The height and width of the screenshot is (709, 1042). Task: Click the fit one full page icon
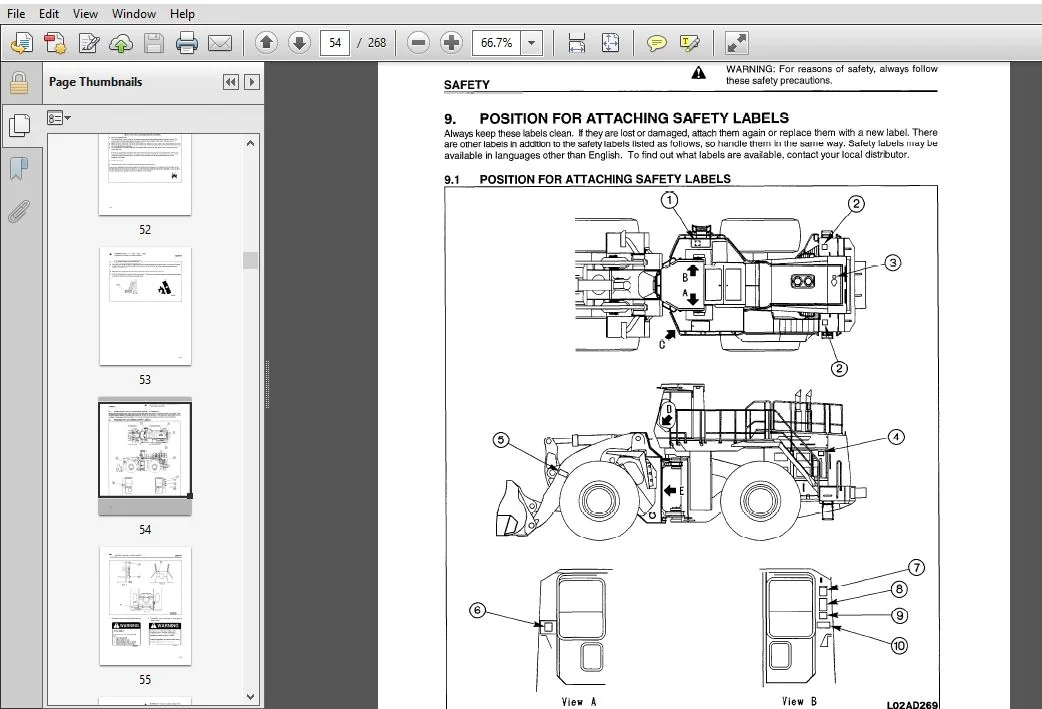[610, 43]
